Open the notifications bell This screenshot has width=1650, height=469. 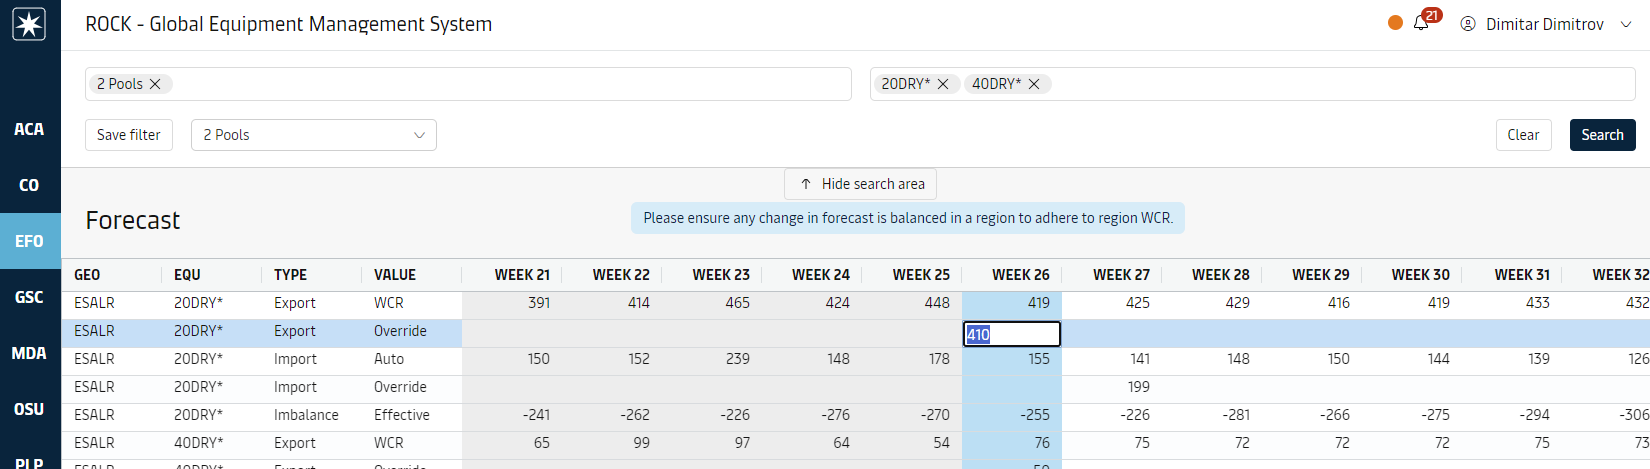point(1421,24)
